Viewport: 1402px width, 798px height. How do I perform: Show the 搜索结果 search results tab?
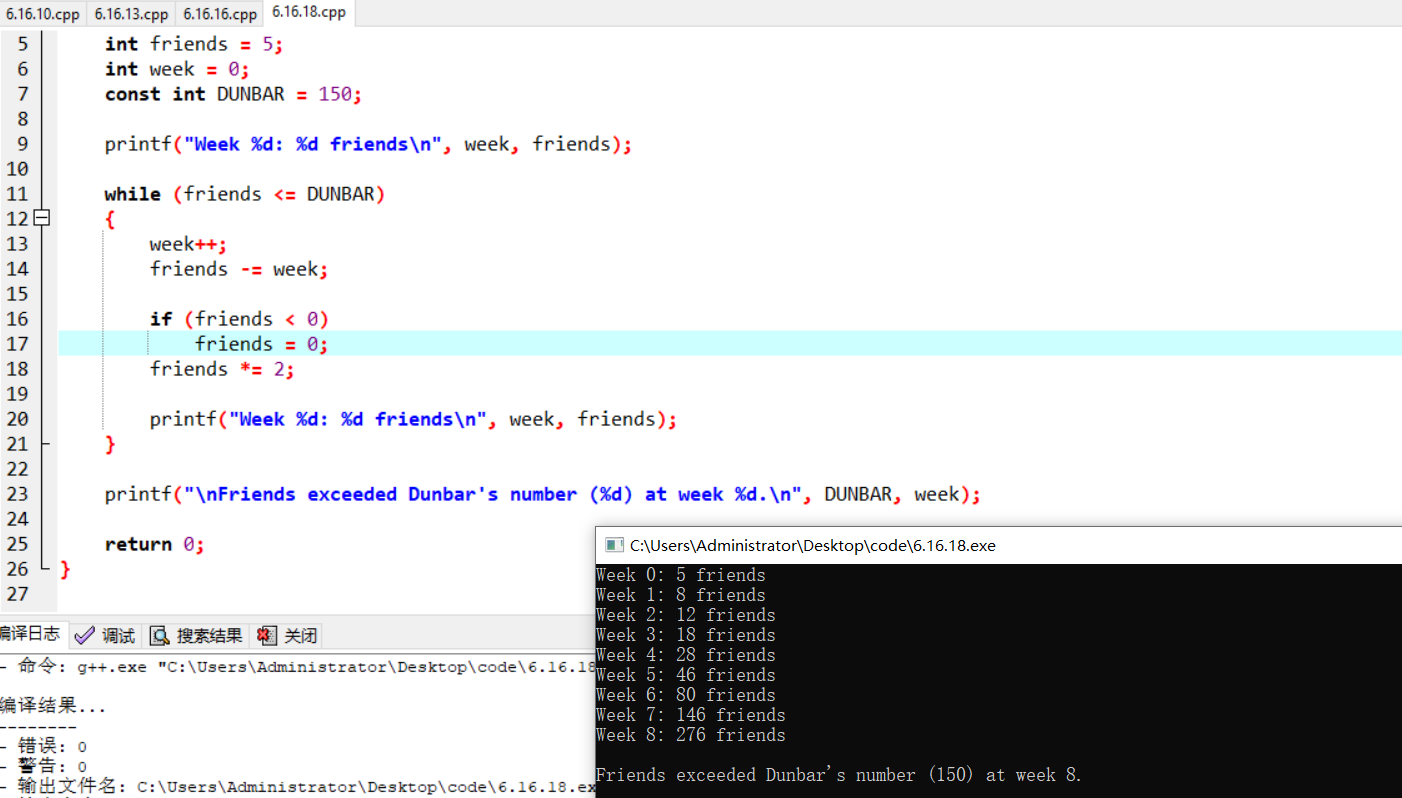pyautogui.click(x=197, y=635)
